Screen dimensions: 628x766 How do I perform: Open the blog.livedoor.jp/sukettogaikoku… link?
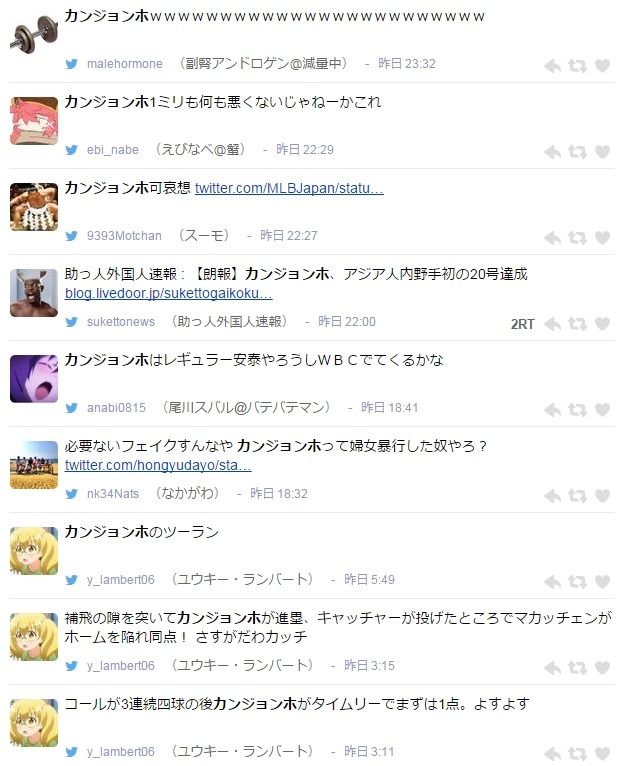click(168, 293)
